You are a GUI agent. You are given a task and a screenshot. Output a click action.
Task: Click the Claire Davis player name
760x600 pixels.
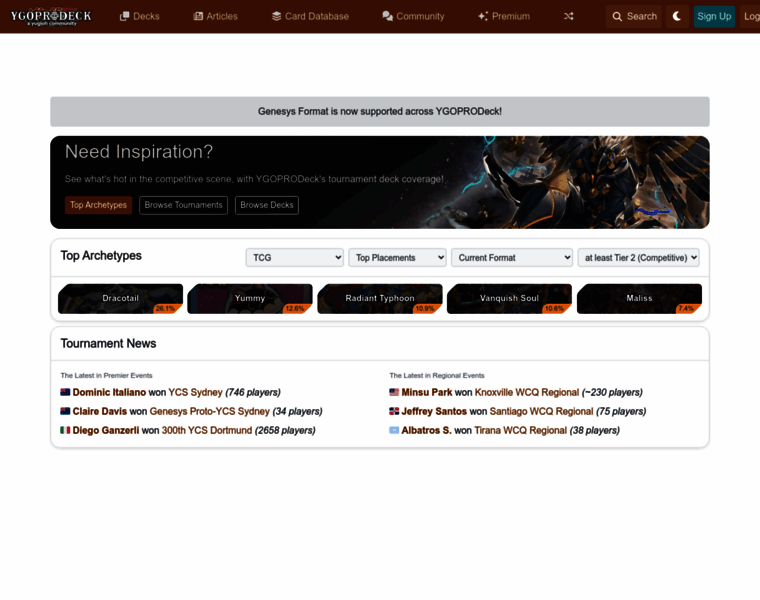[100, 411]
